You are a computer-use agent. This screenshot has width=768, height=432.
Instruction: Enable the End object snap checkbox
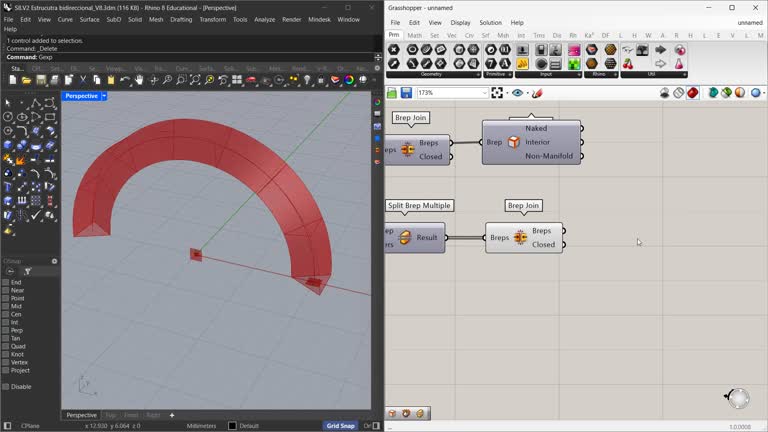click(x=6, y=283)
